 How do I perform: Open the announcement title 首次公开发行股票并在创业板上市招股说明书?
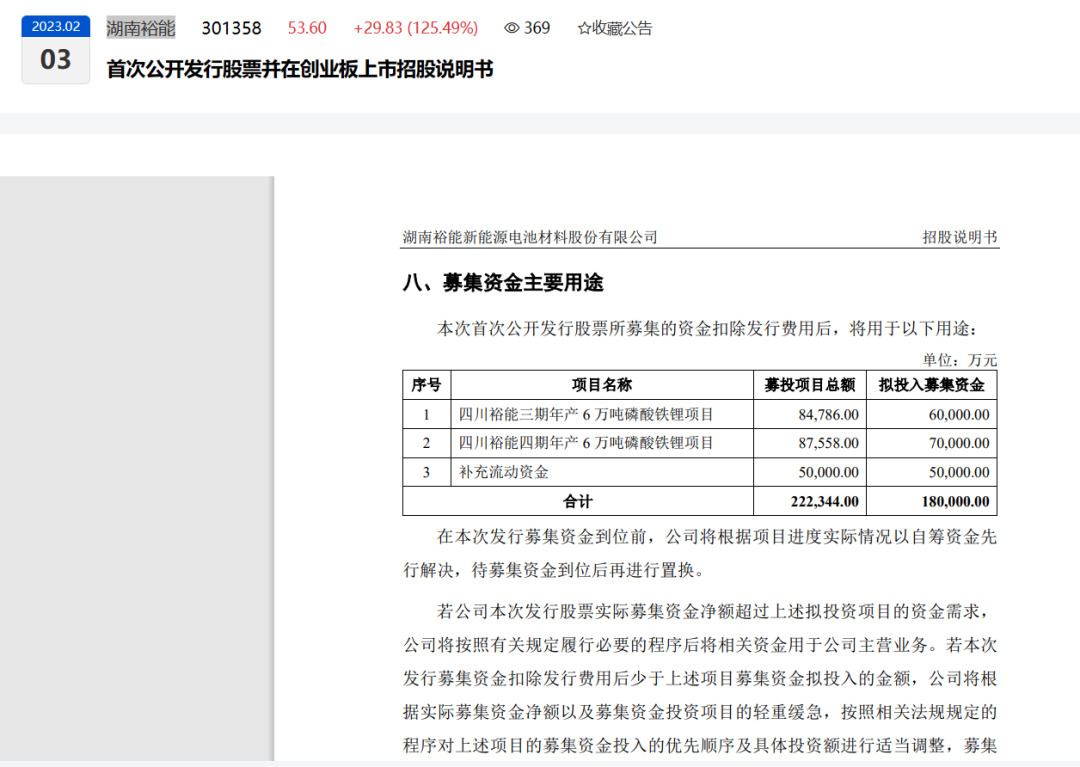pos(300,69)
